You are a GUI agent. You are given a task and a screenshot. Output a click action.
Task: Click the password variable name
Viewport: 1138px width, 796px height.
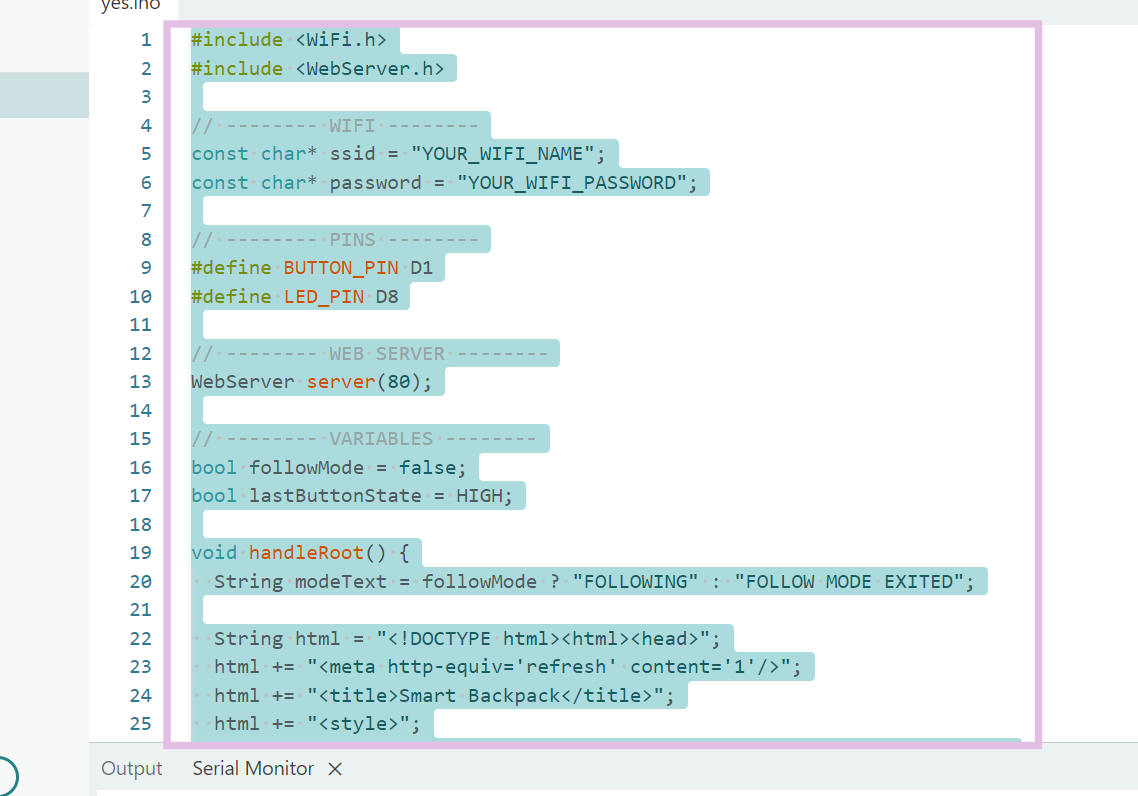(375, 183)
